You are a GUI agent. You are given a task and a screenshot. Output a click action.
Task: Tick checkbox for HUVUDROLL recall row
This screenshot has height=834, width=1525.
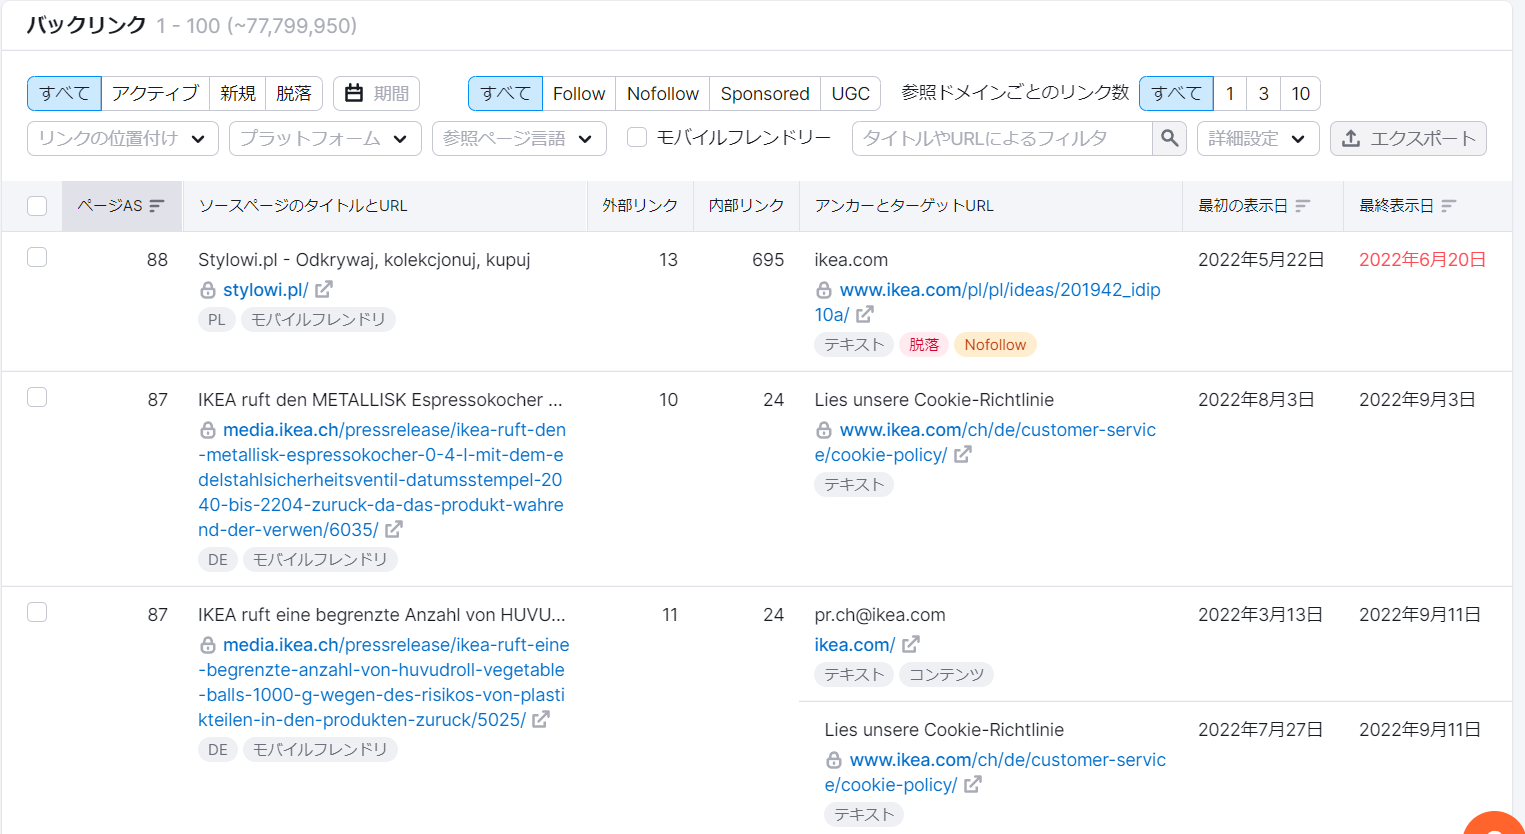(37, 612)
